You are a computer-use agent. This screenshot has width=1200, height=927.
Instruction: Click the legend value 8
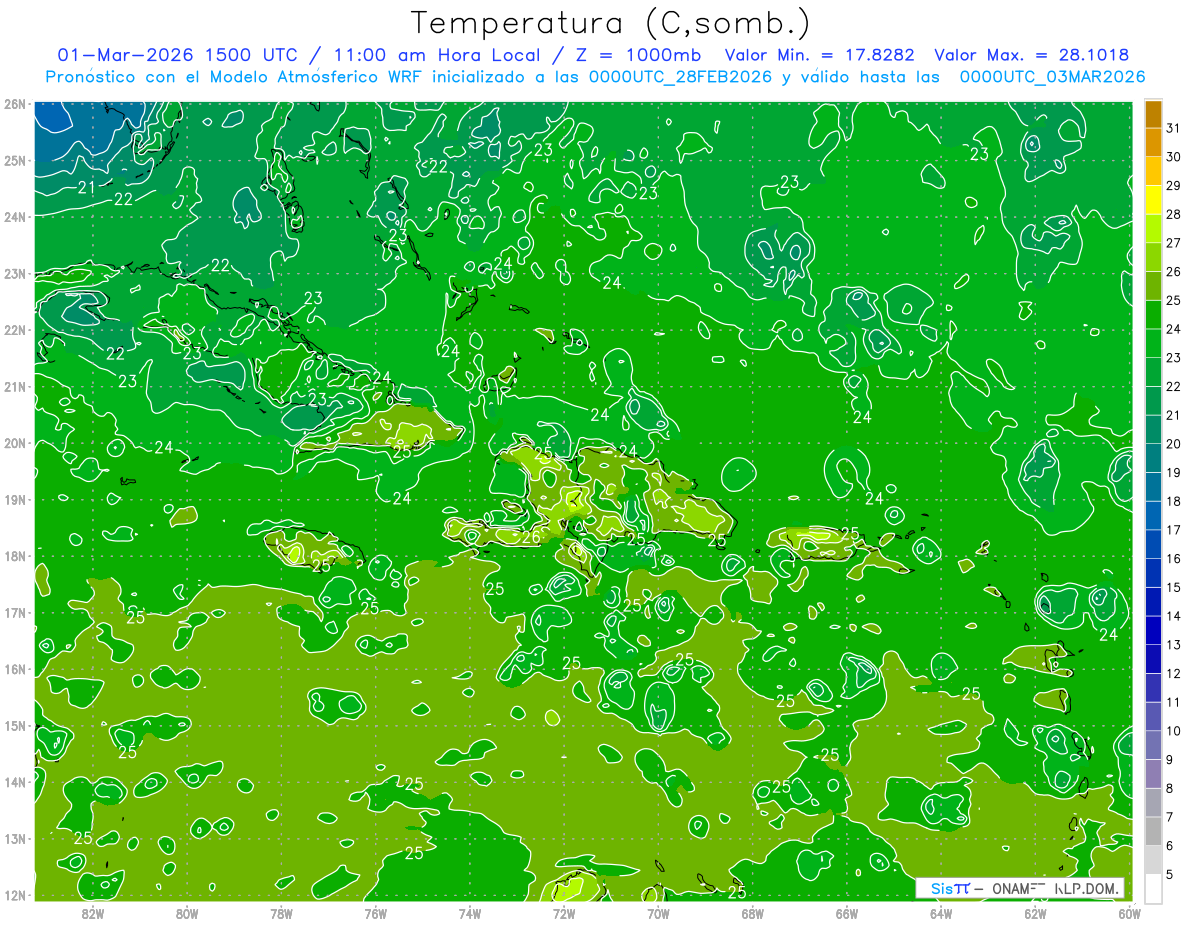coord(1170,788)
